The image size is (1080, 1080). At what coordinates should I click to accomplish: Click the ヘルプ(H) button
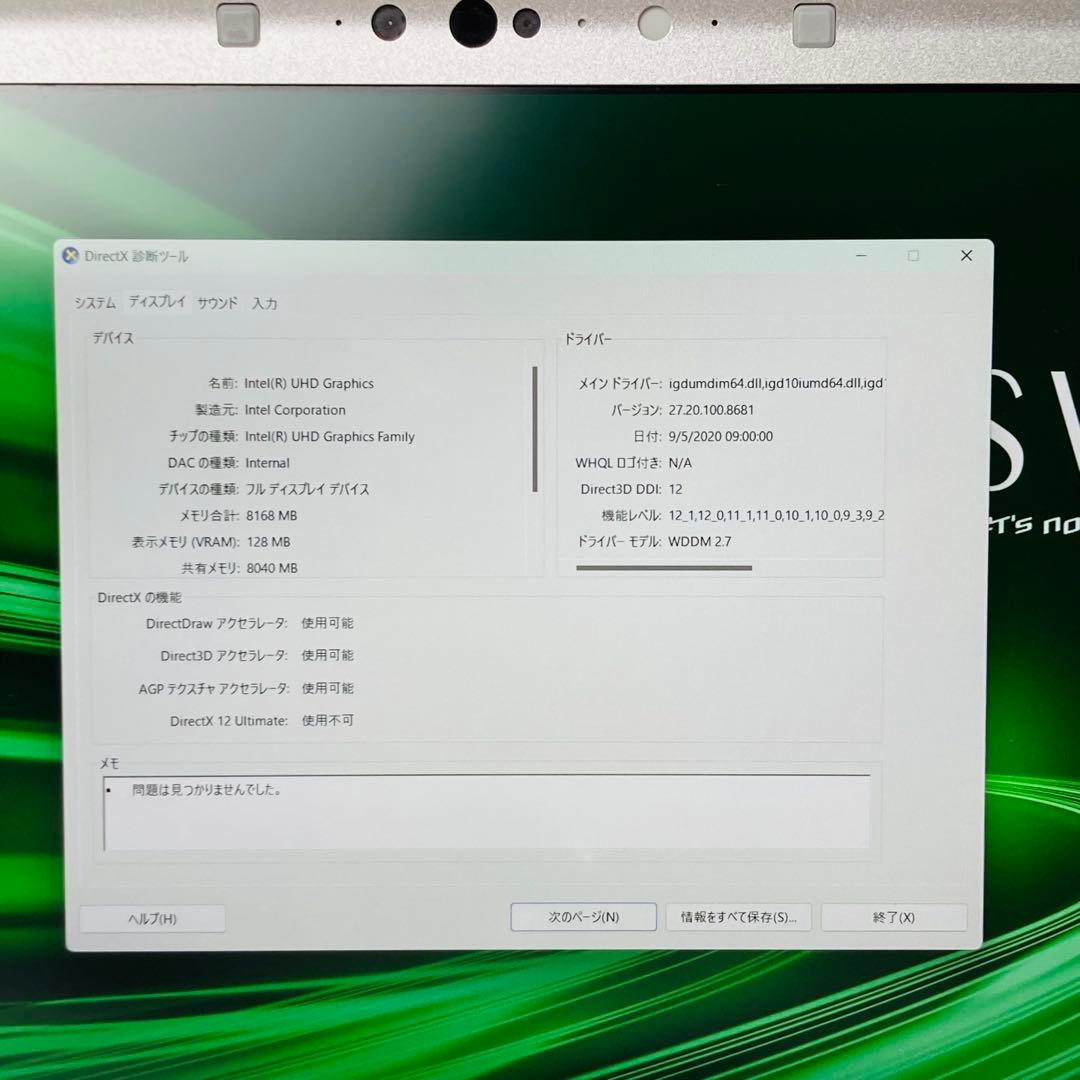click(x=152, y=917)
